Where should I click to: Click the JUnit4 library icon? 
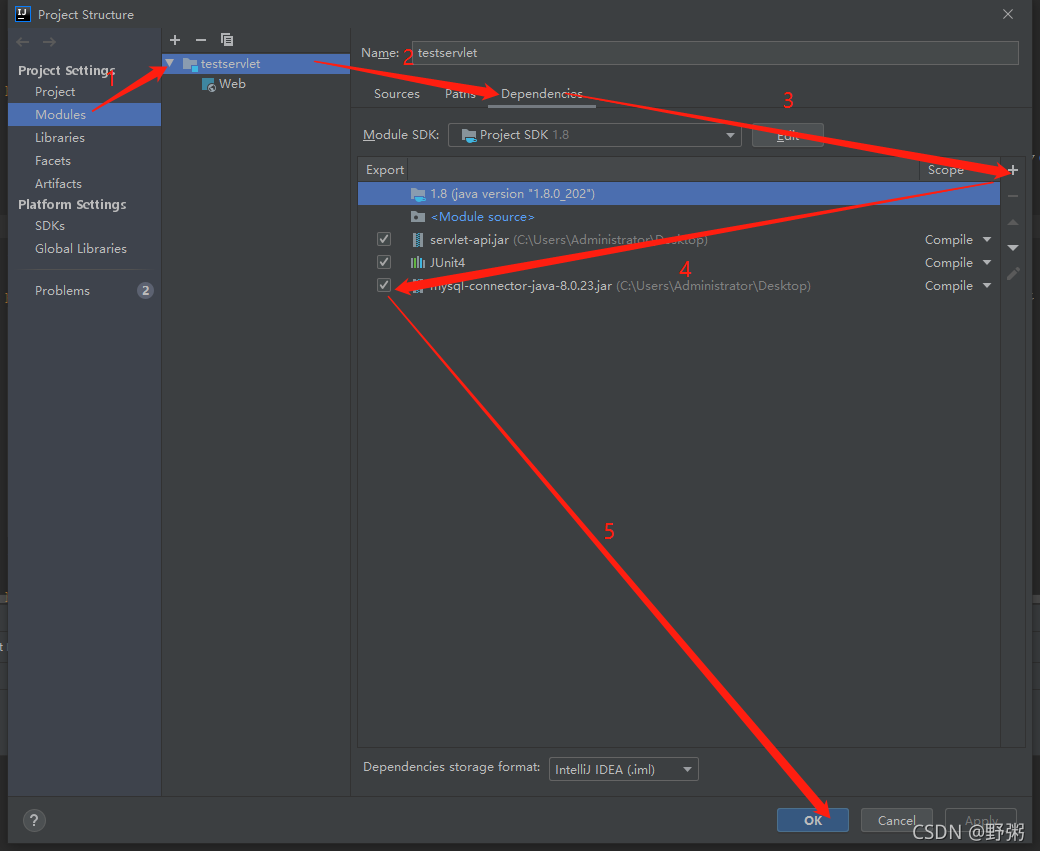[x=418, y=263]
